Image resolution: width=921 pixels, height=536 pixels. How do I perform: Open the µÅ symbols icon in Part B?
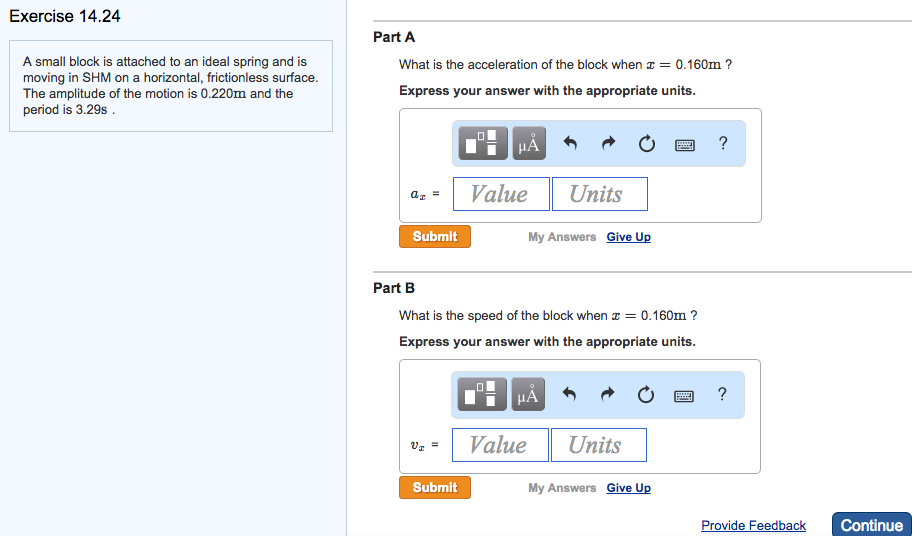coord(529,395)
